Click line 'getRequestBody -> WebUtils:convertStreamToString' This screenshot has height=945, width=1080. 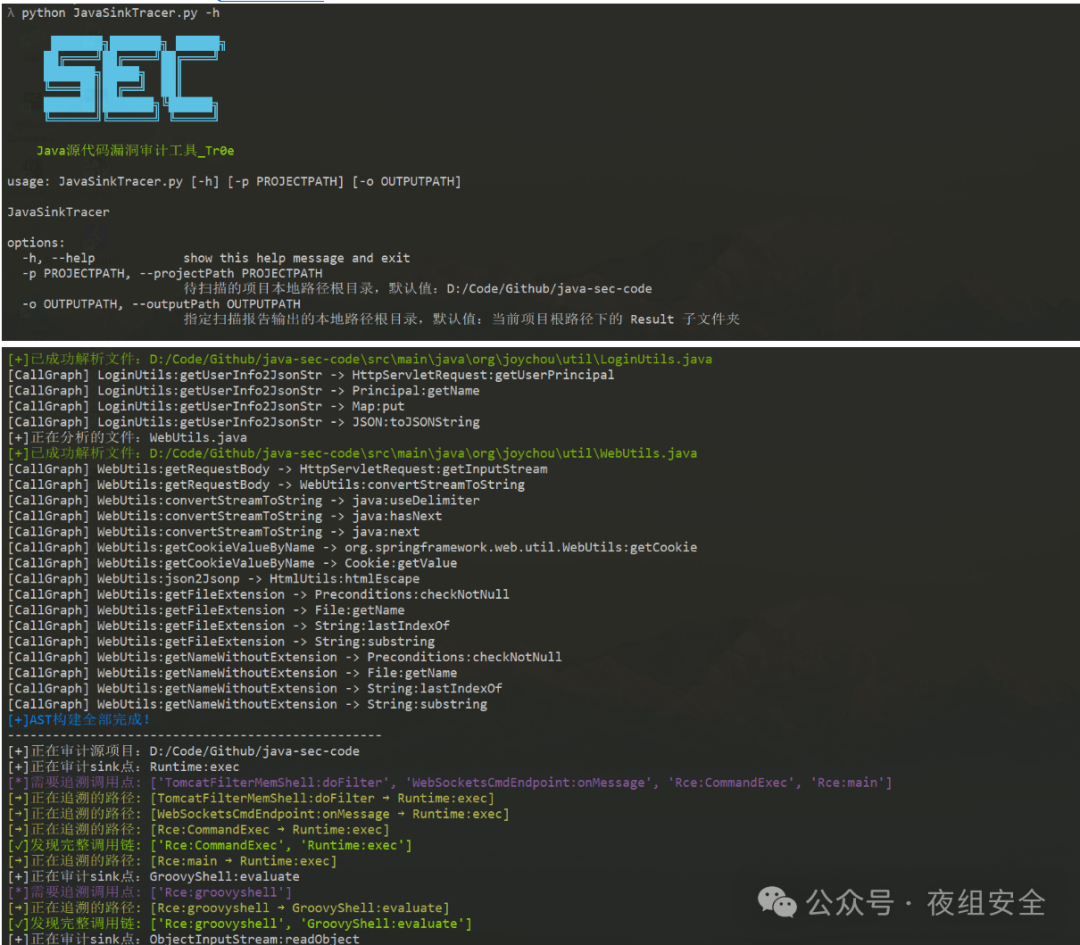coord(266,485)
